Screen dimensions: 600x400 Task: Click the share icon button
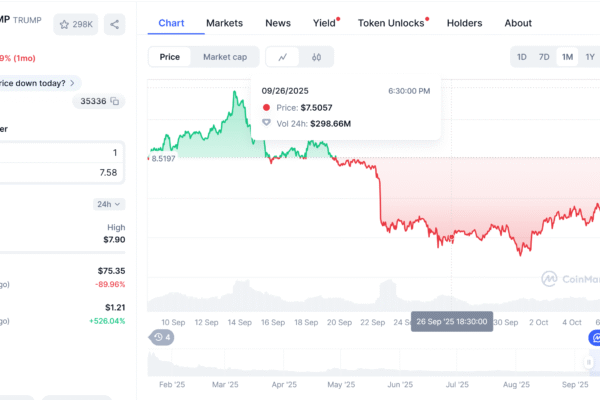[115, 25]
